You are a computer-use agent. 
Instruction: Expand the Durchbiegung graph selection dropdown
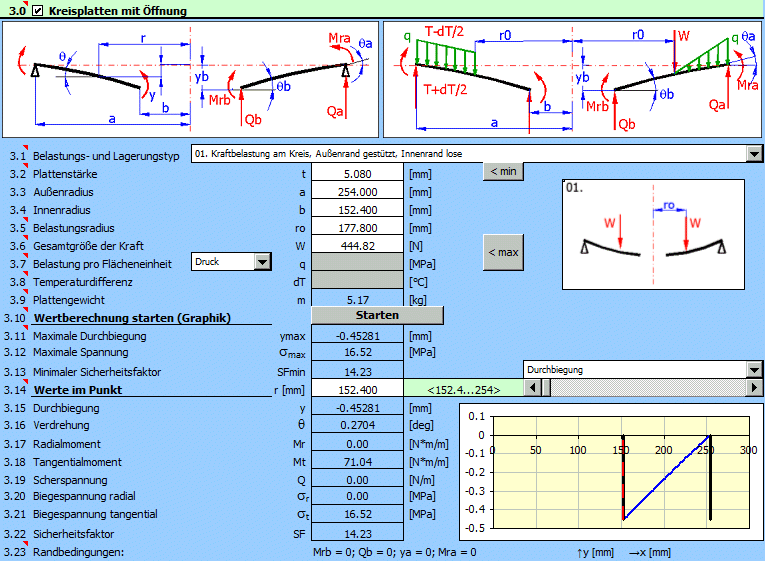[x=753, y=370]
